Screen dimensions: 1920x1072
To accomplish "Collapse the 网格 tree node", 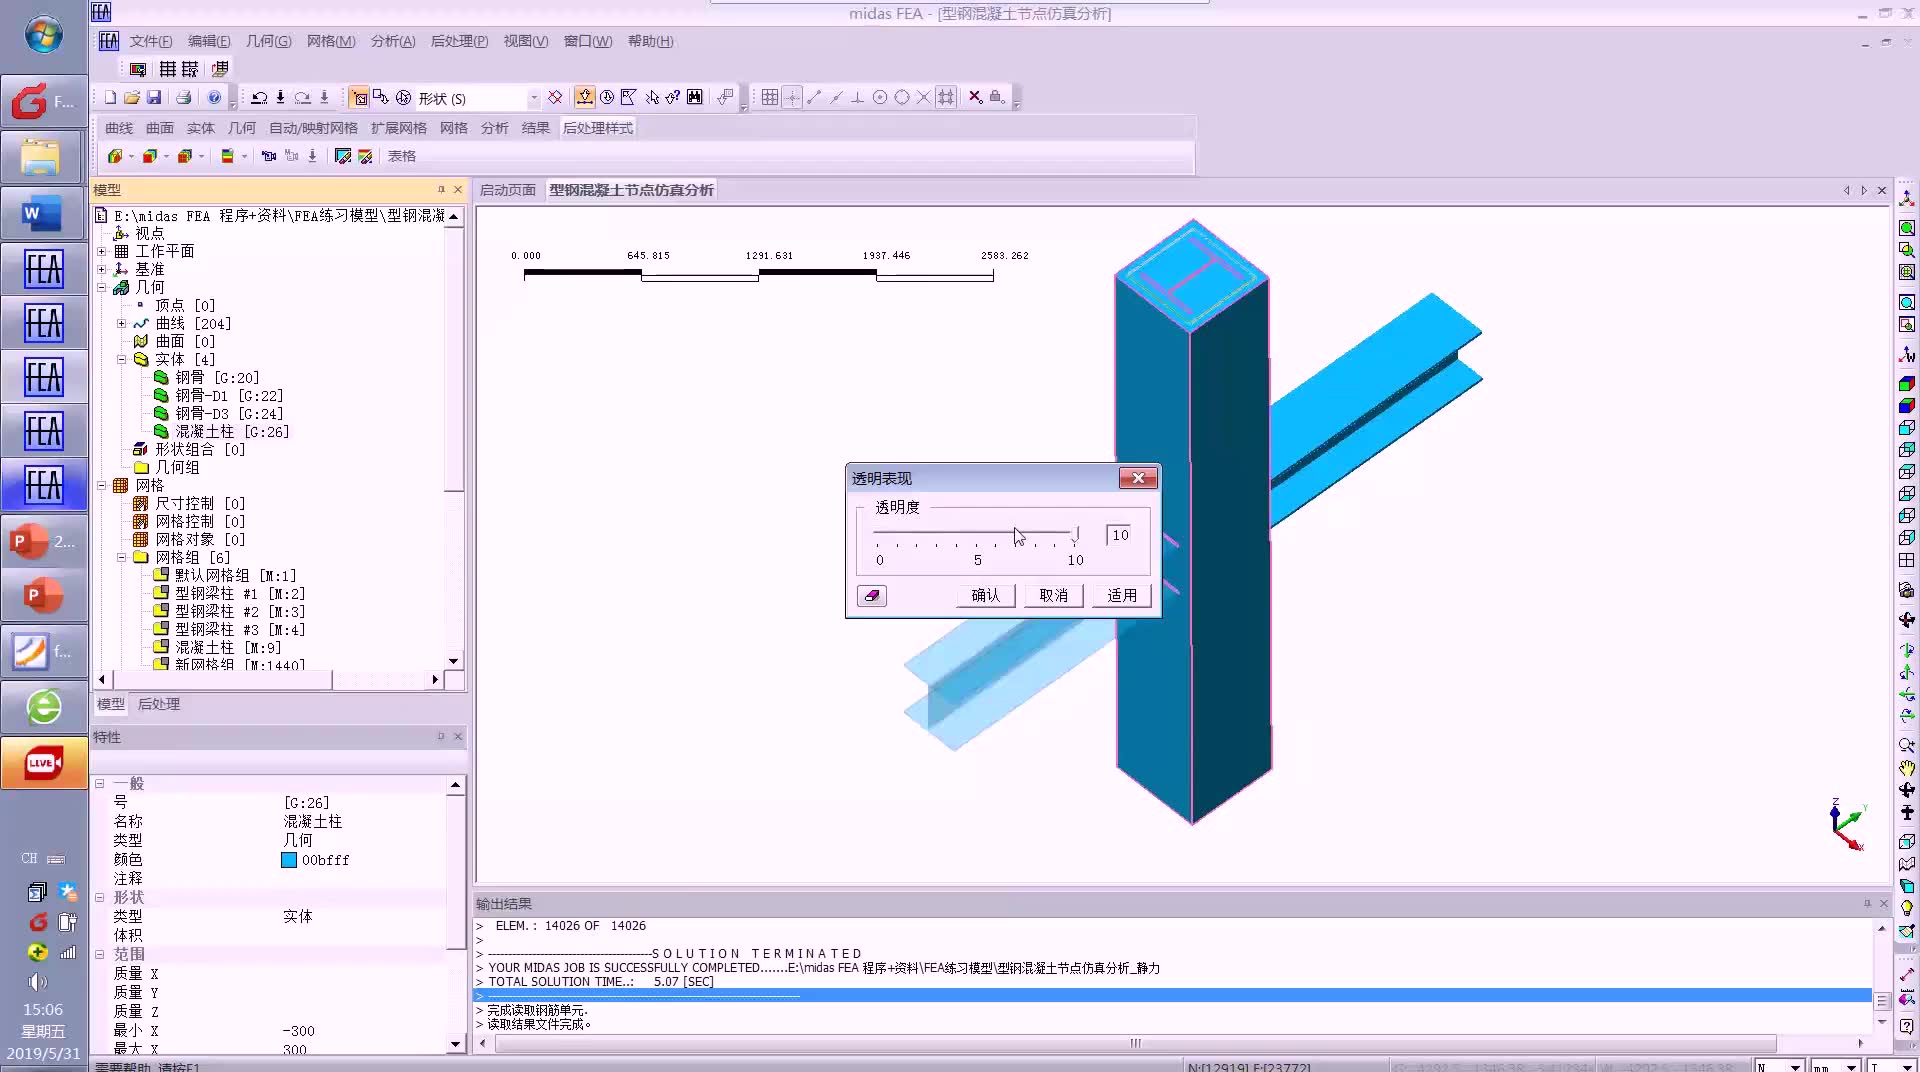I will 102,486.
